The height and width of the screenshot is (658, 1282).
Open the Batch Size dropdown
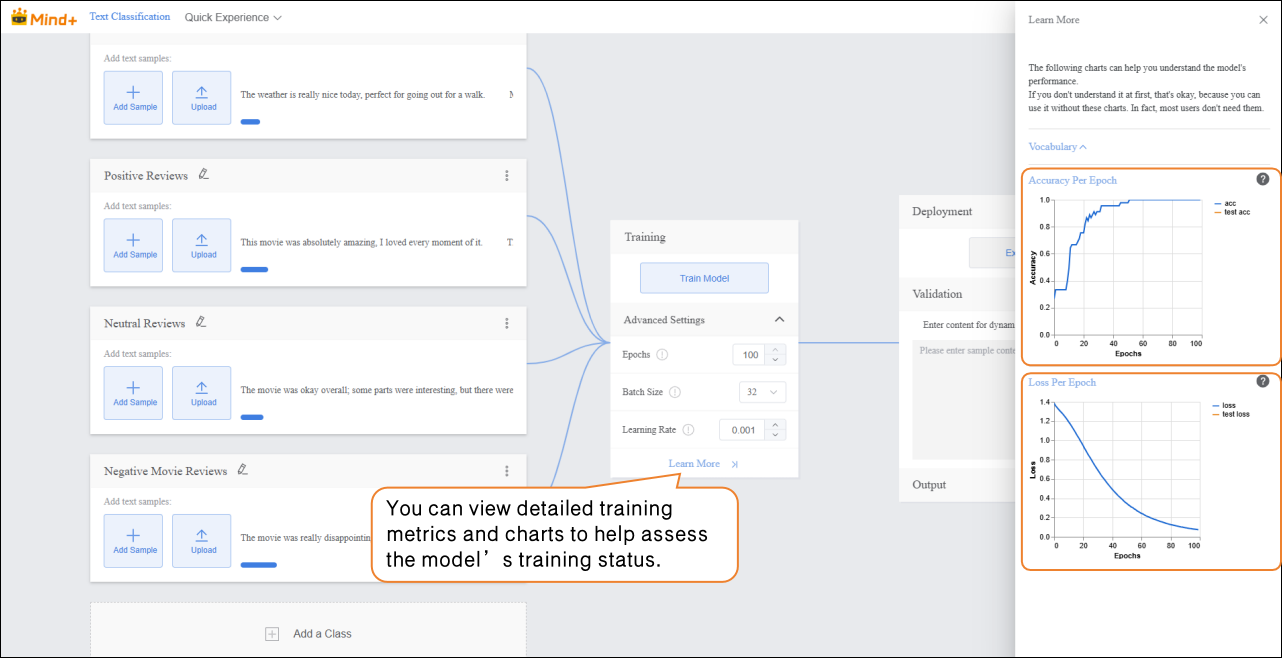coord(762,393)
